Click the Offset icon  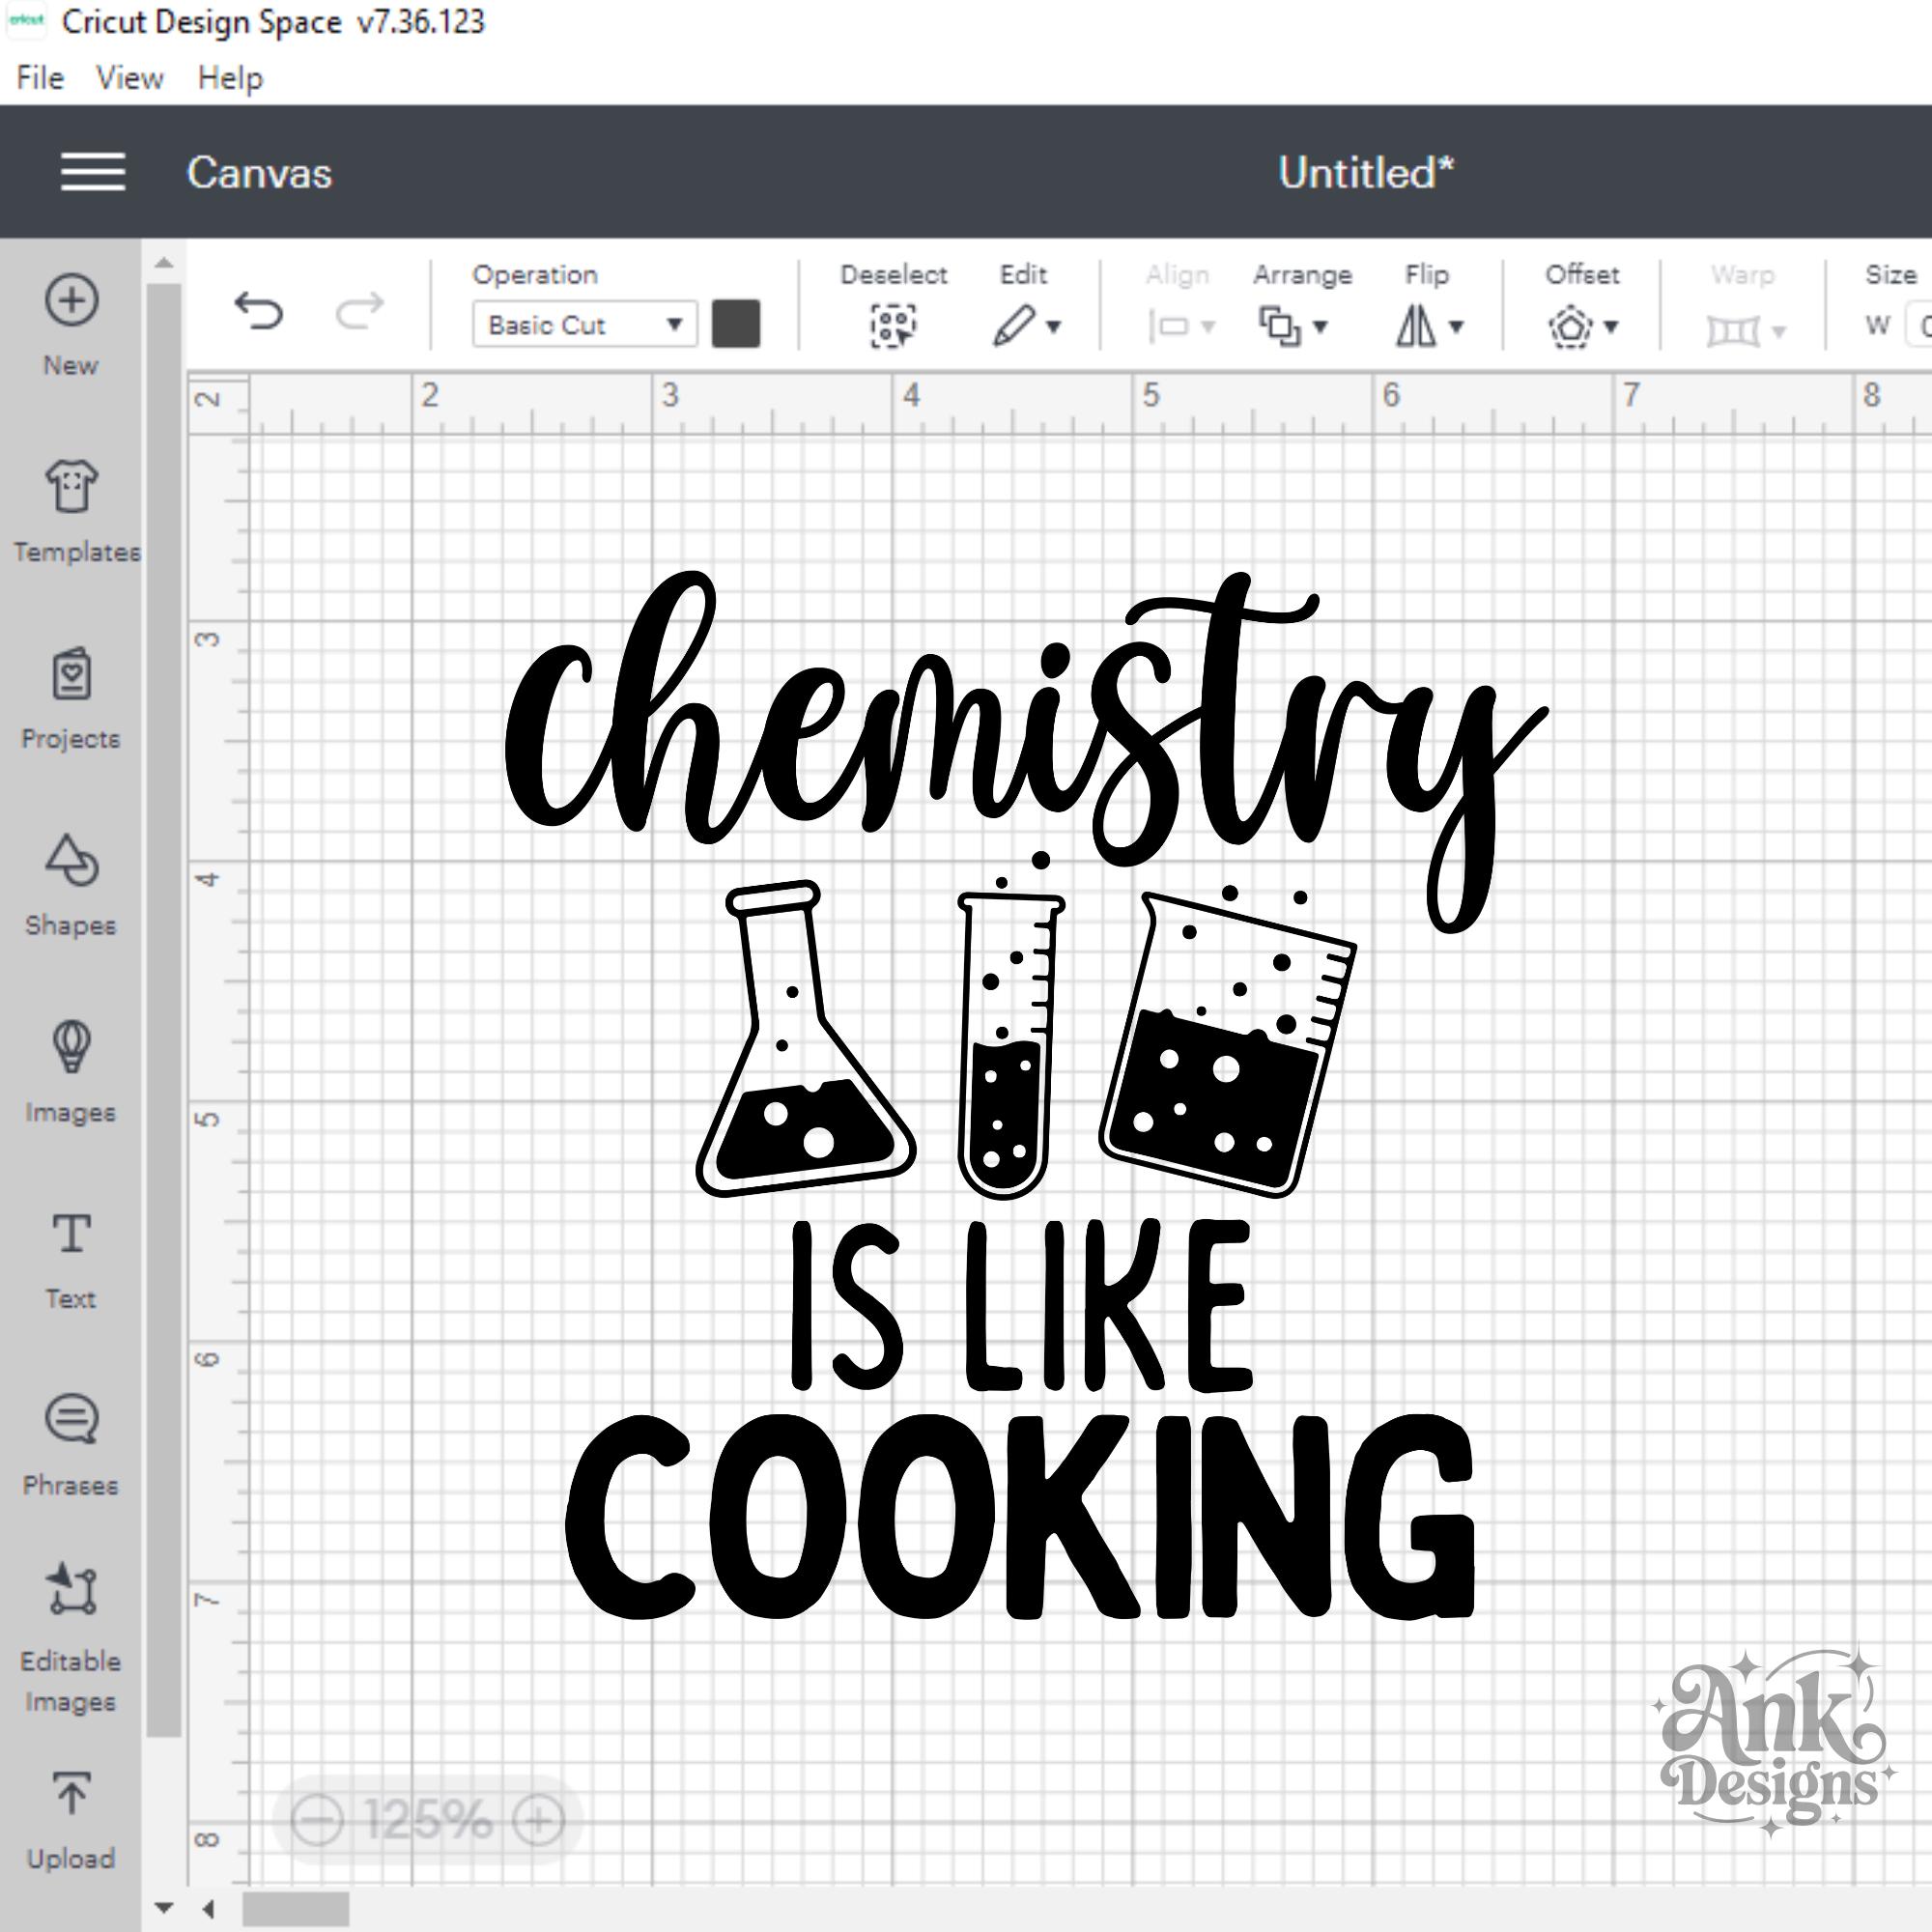(x=1570, y=326)
